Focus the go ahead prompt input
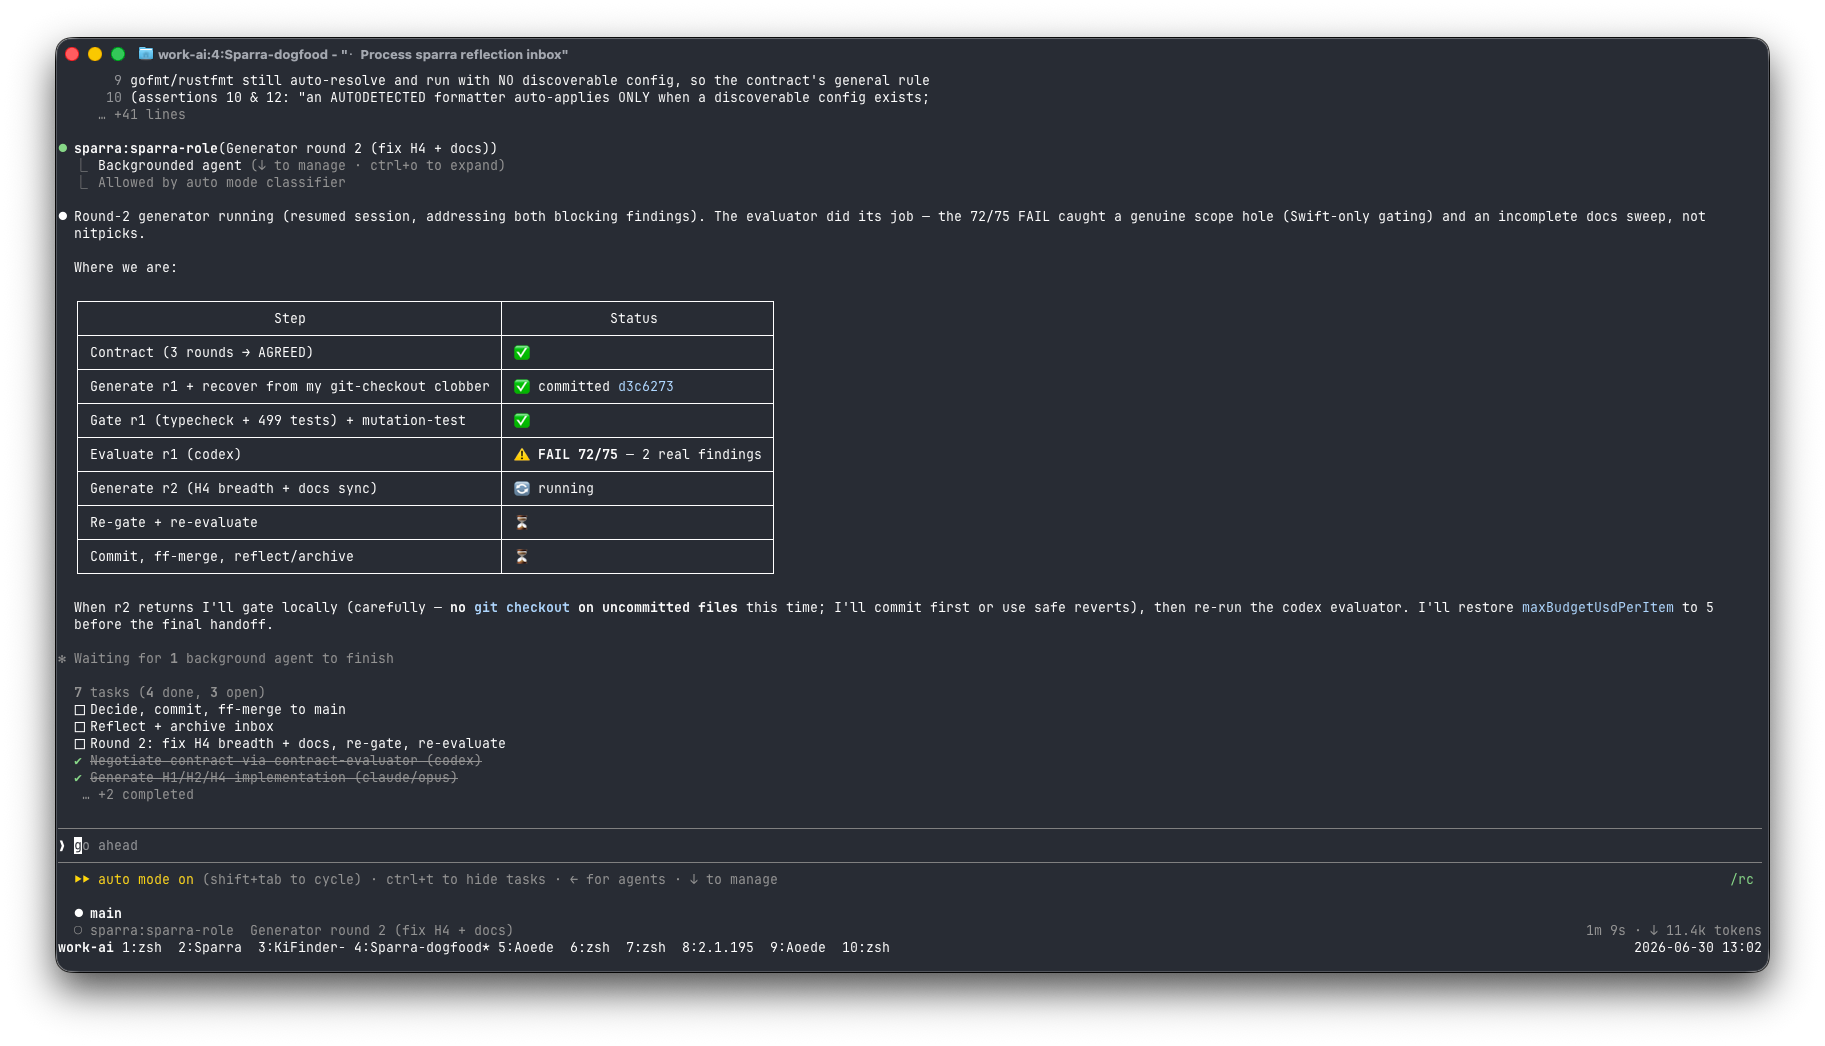 pyautogui.click(x=910, y=845)
